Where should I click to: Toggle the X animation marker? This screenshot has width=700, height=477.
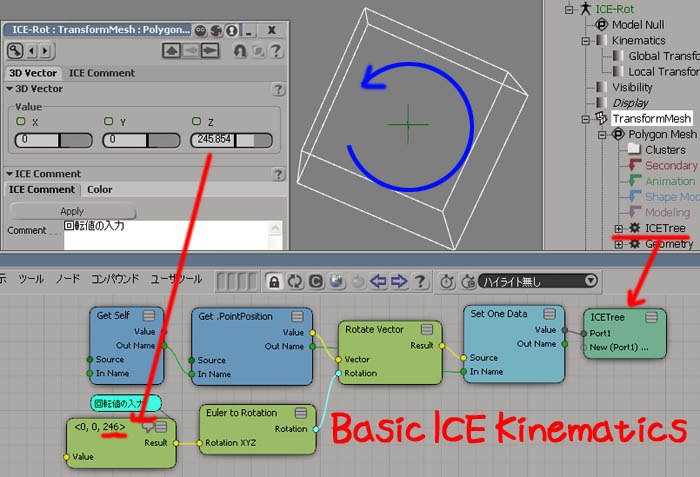[x=19, y=122]
